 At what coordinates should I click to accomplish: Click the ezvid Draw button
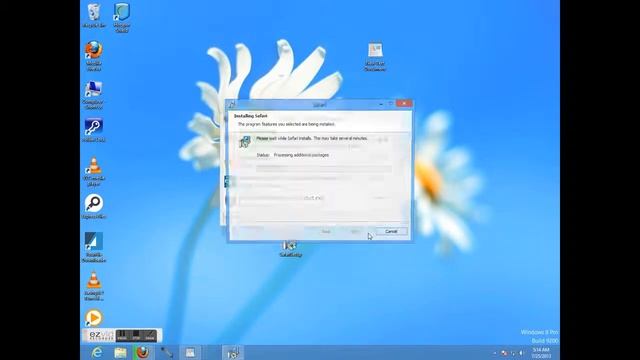(x=150, y=336)
